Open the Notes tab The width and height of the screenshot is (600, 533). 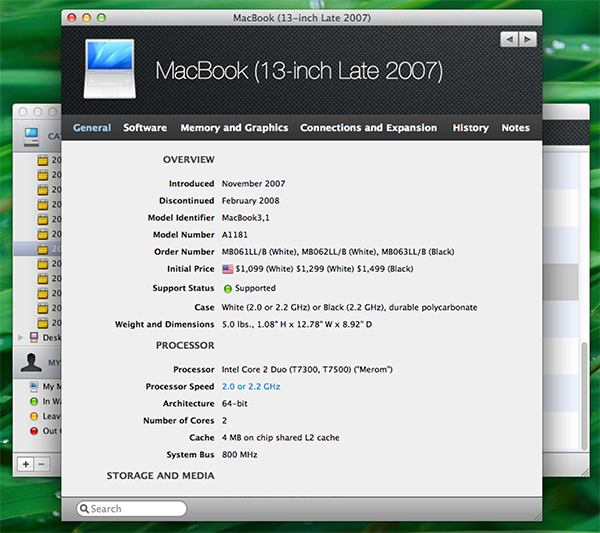515,128
